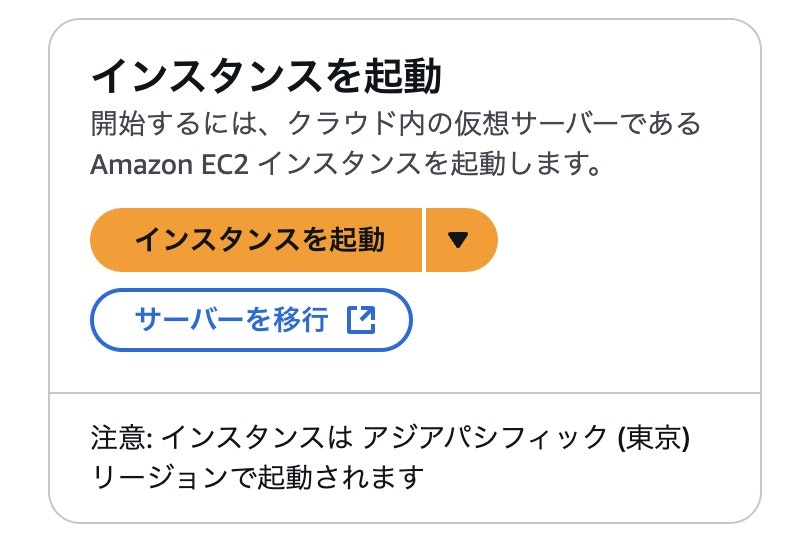Click the orange インスタンスを起動 button
Image resolution: width=798 pixels, height=546 pixels.
pyautogui.click(x=256, y=240)
